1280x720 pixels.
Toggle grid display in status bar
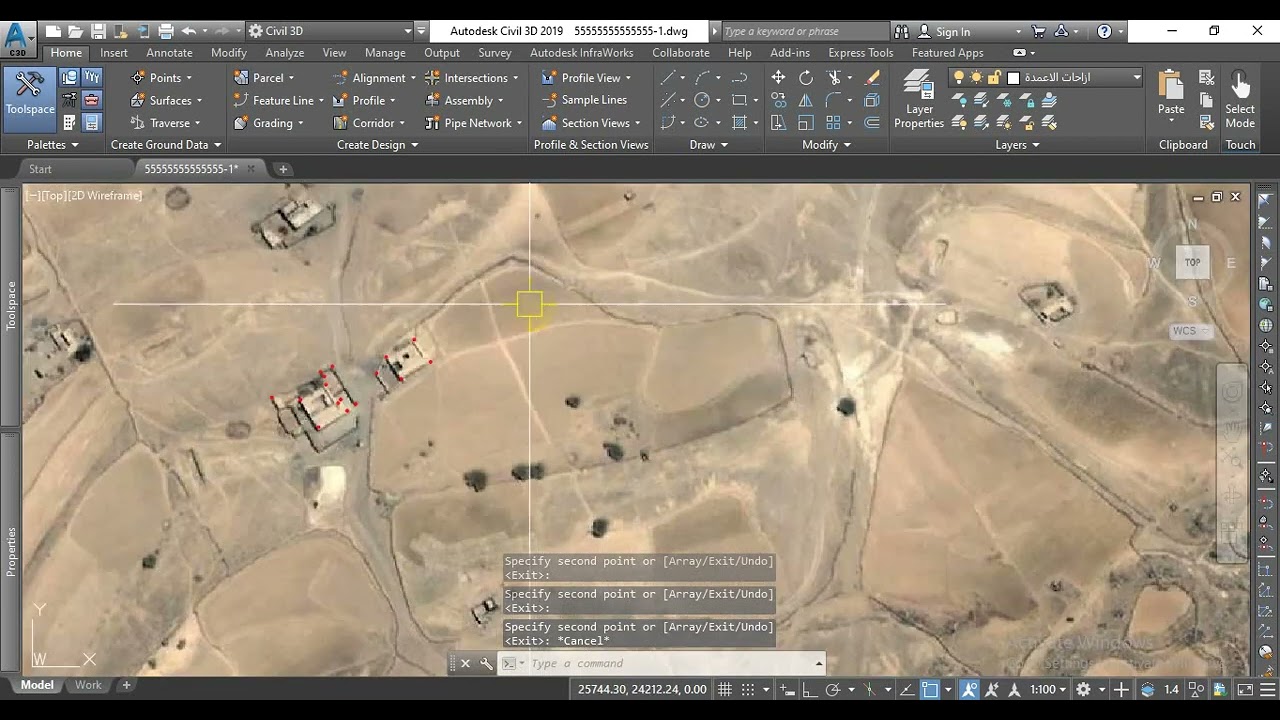[x=725, y=689]
